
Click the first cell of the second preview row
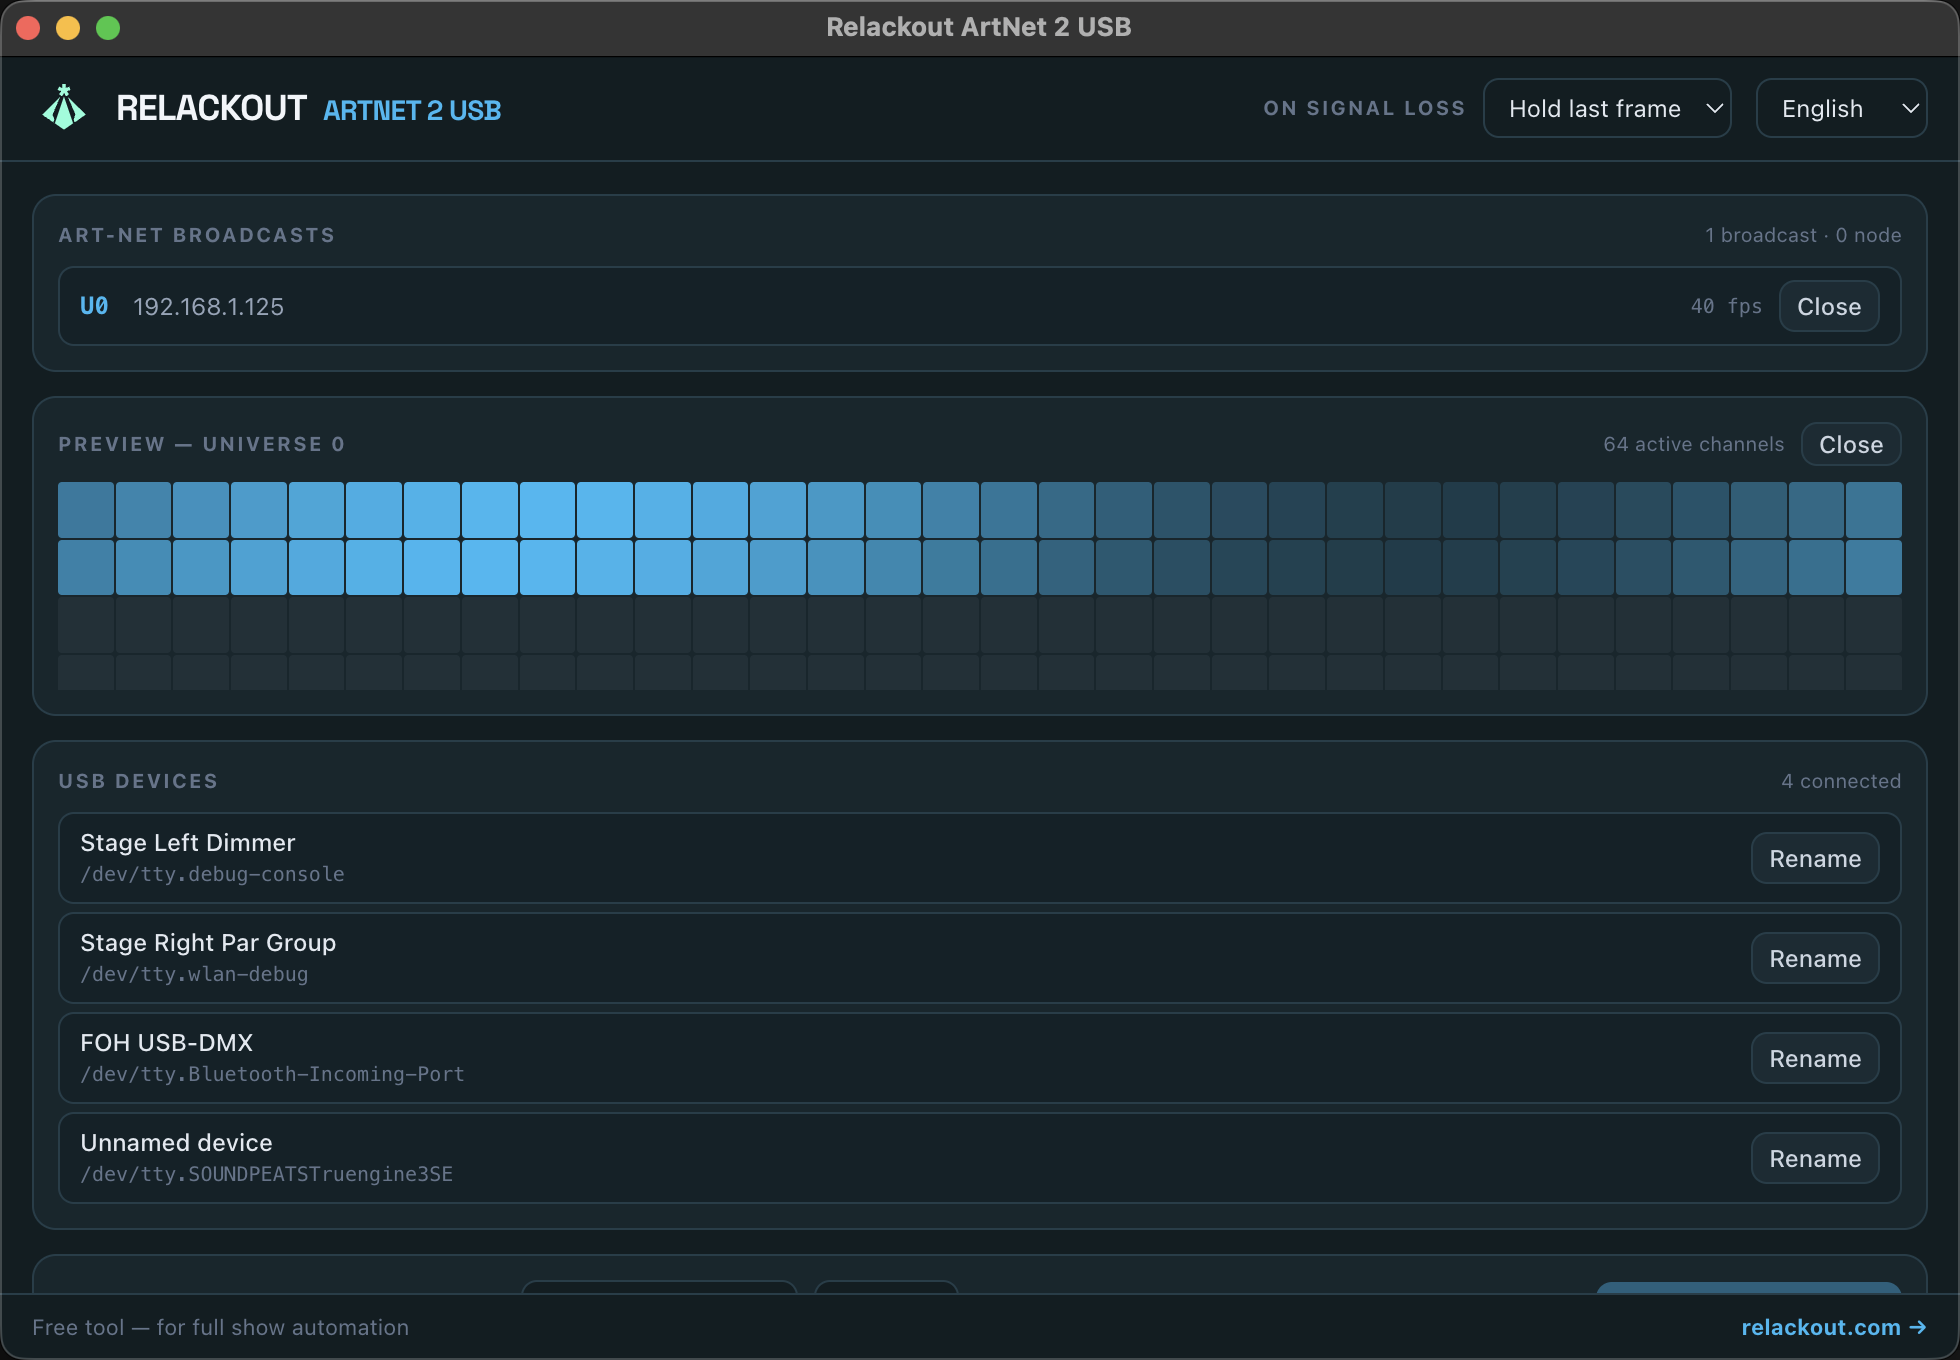86,568
